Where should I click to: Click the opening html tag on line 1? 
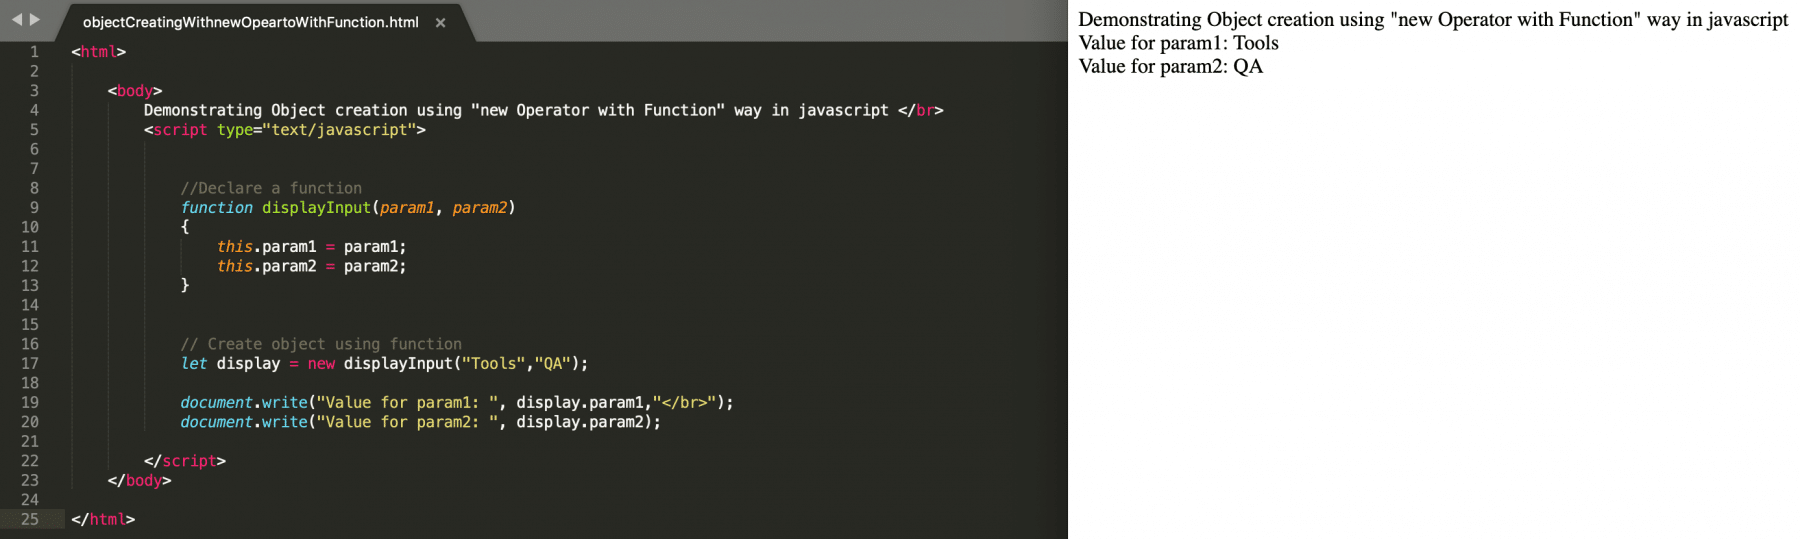[x=99, y=51]
